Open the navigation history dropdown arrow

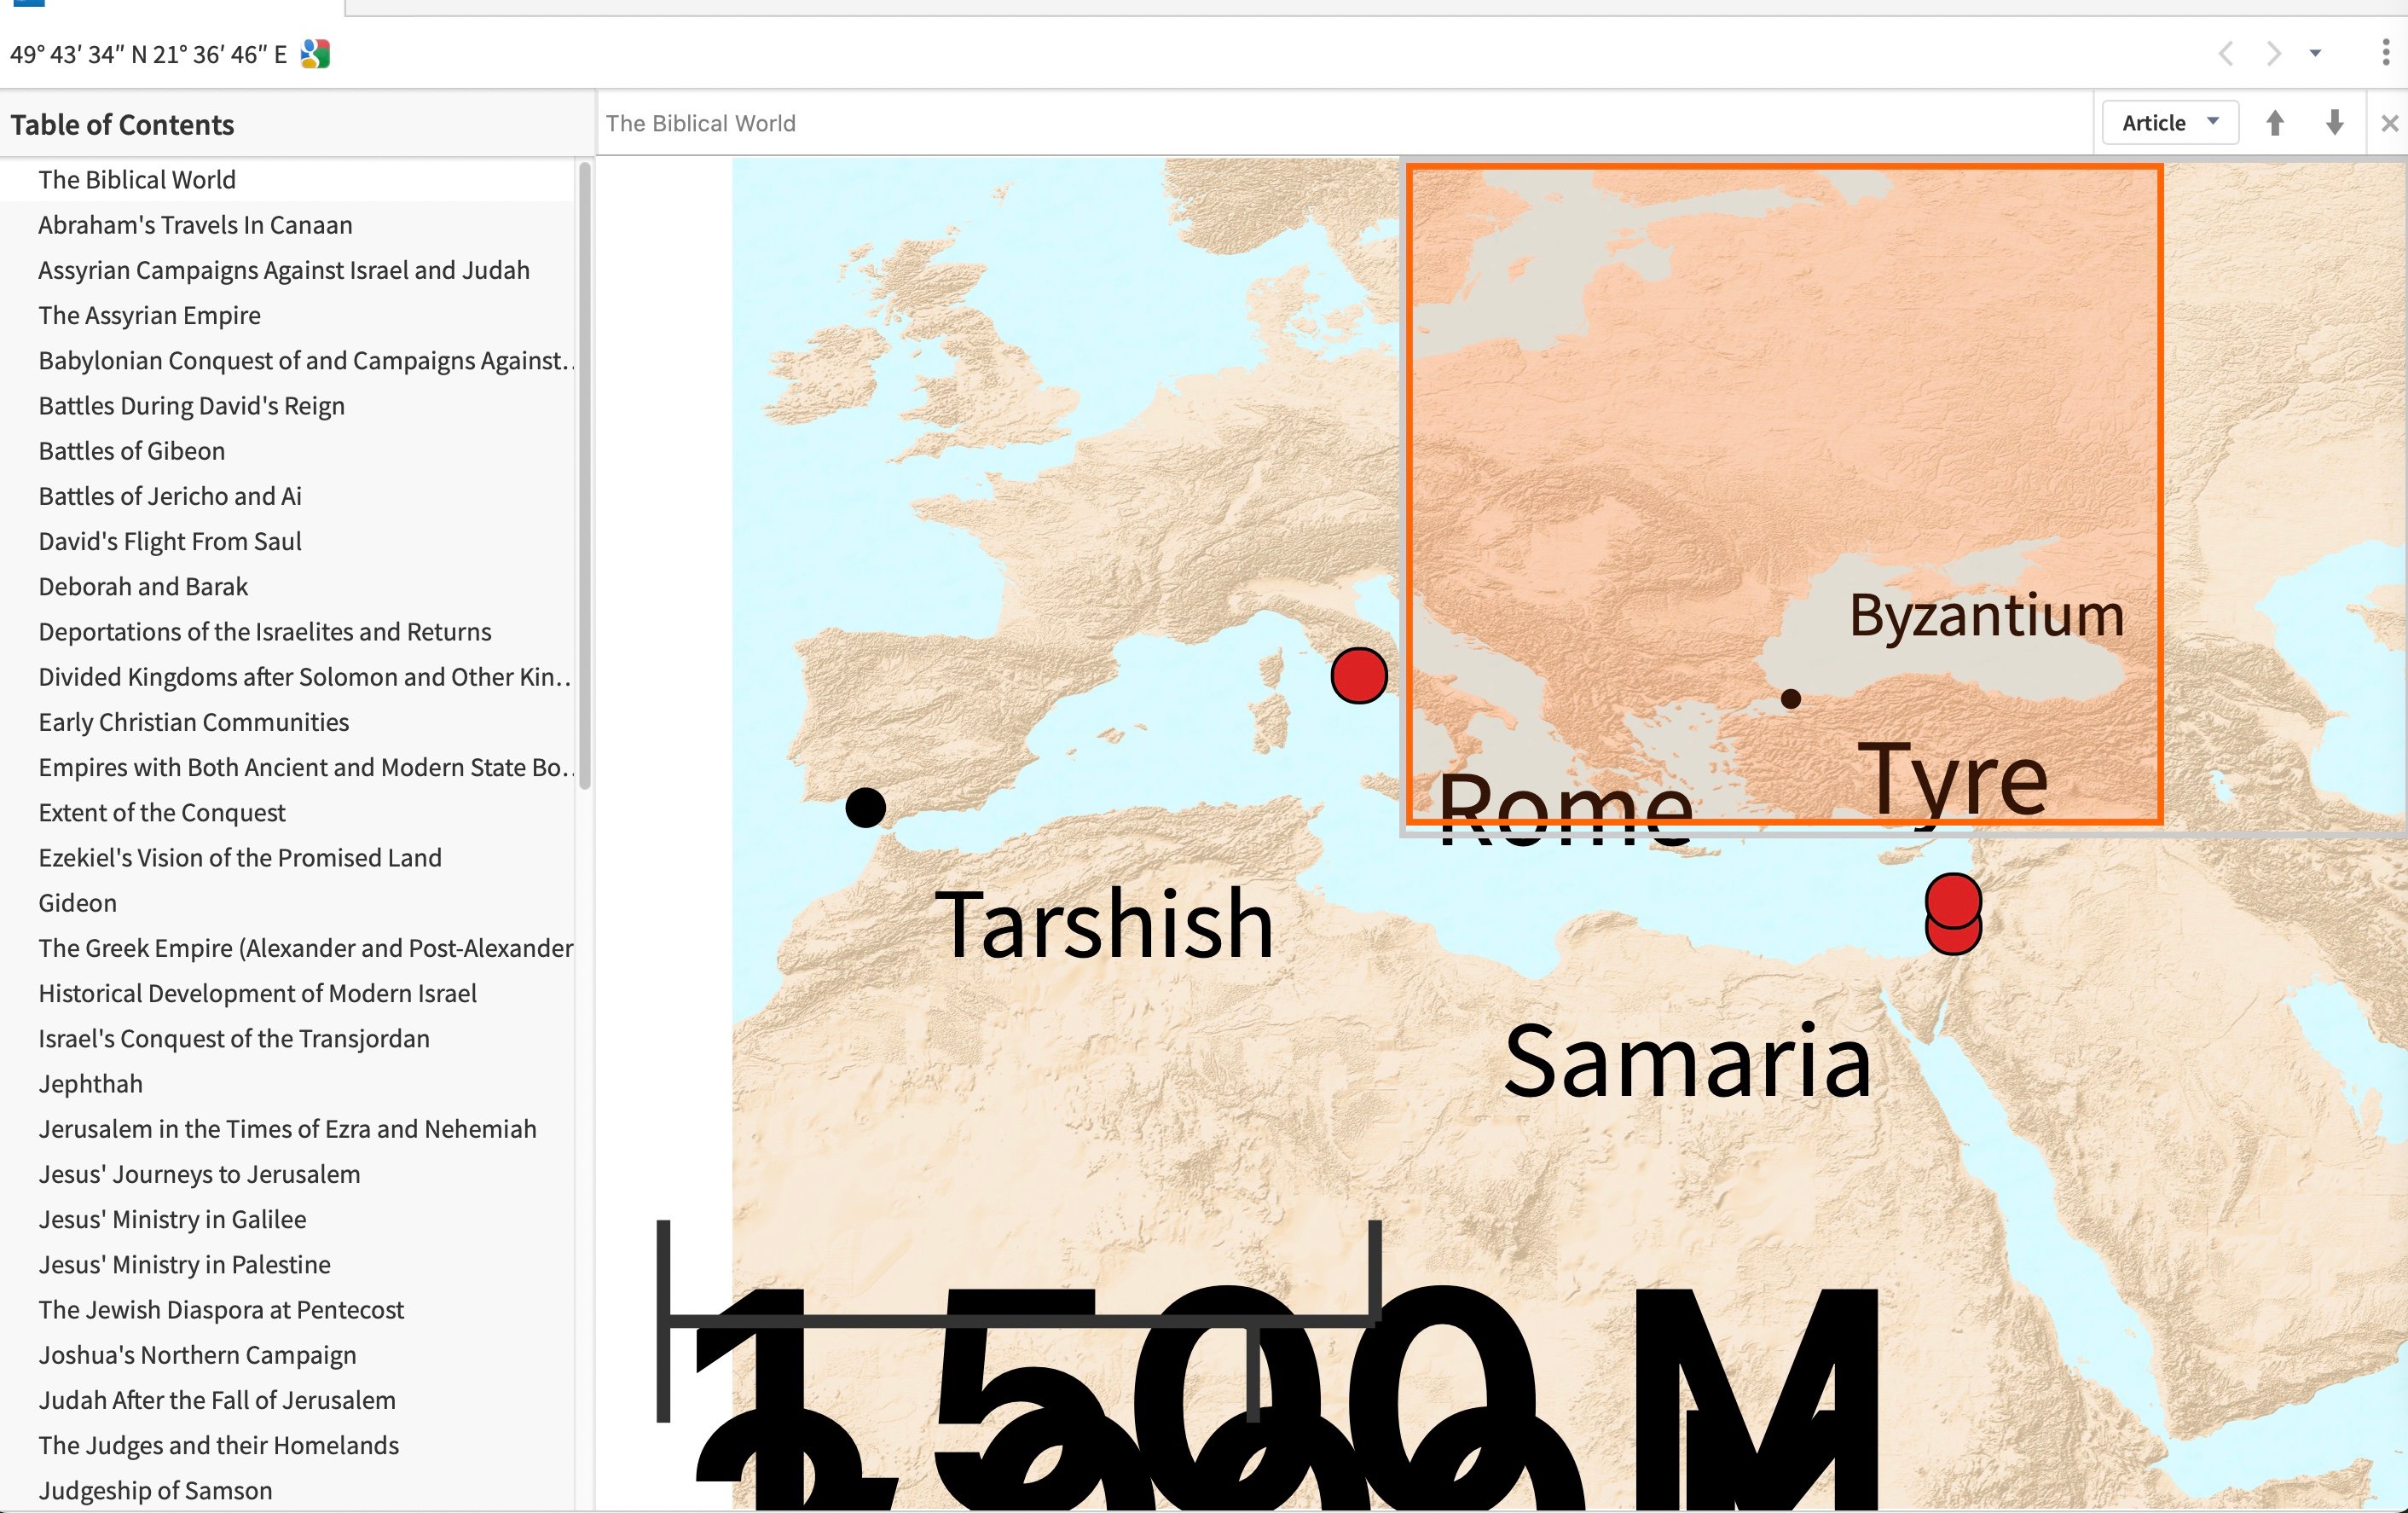tap(2315, 53)
